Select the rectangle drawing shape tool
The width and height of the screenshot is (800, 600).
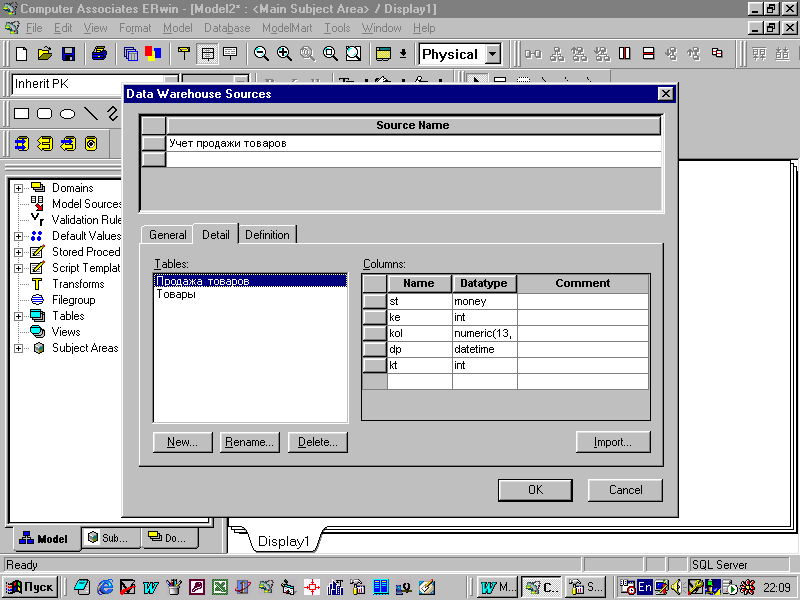click(x=21, y=113)
